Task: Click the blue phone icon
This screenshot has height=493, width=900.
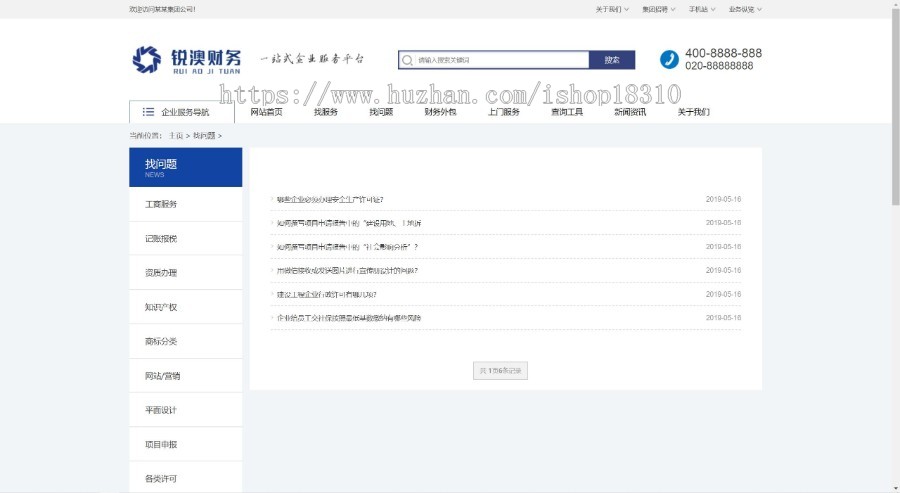Action: (669, 59)
